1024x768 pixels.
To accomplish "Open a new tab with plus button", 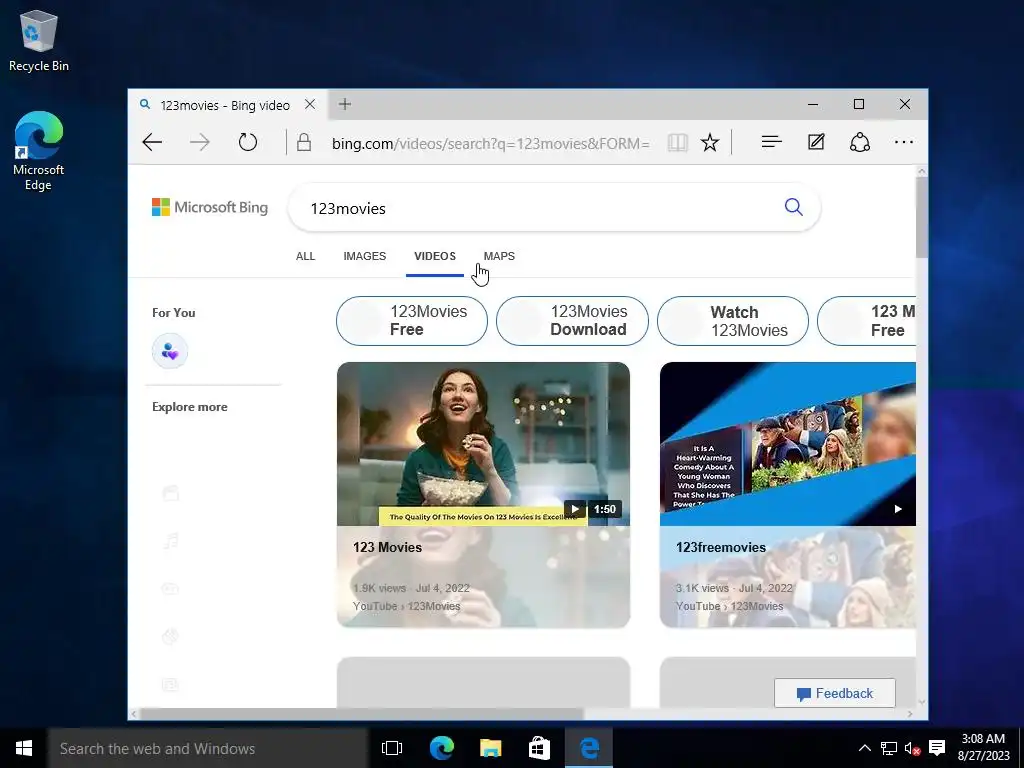I will (345, 104).
